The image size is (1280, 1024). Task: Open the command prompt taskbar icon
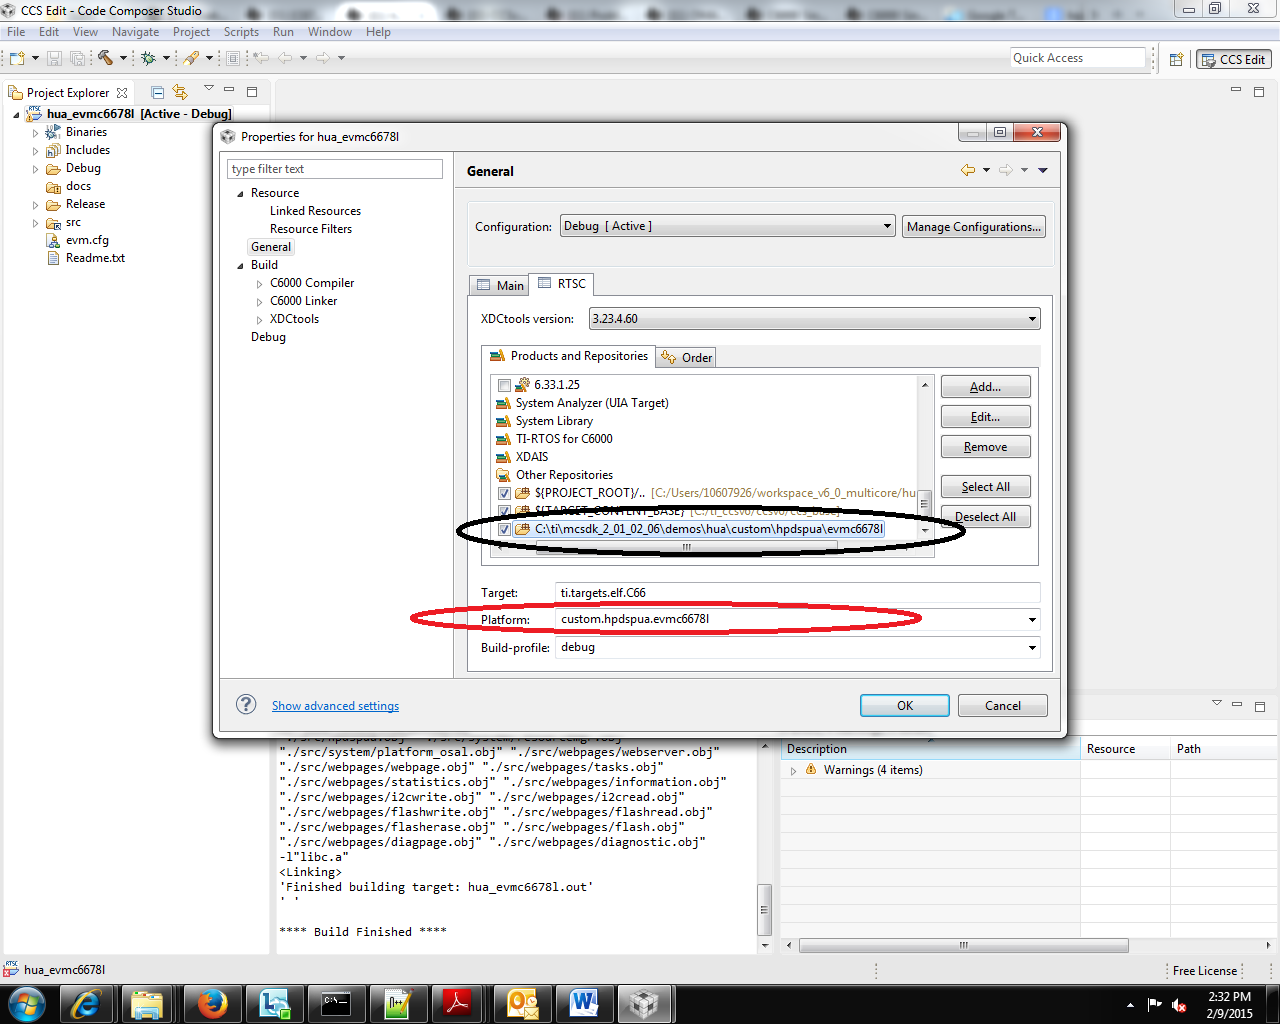(335, 1003)
